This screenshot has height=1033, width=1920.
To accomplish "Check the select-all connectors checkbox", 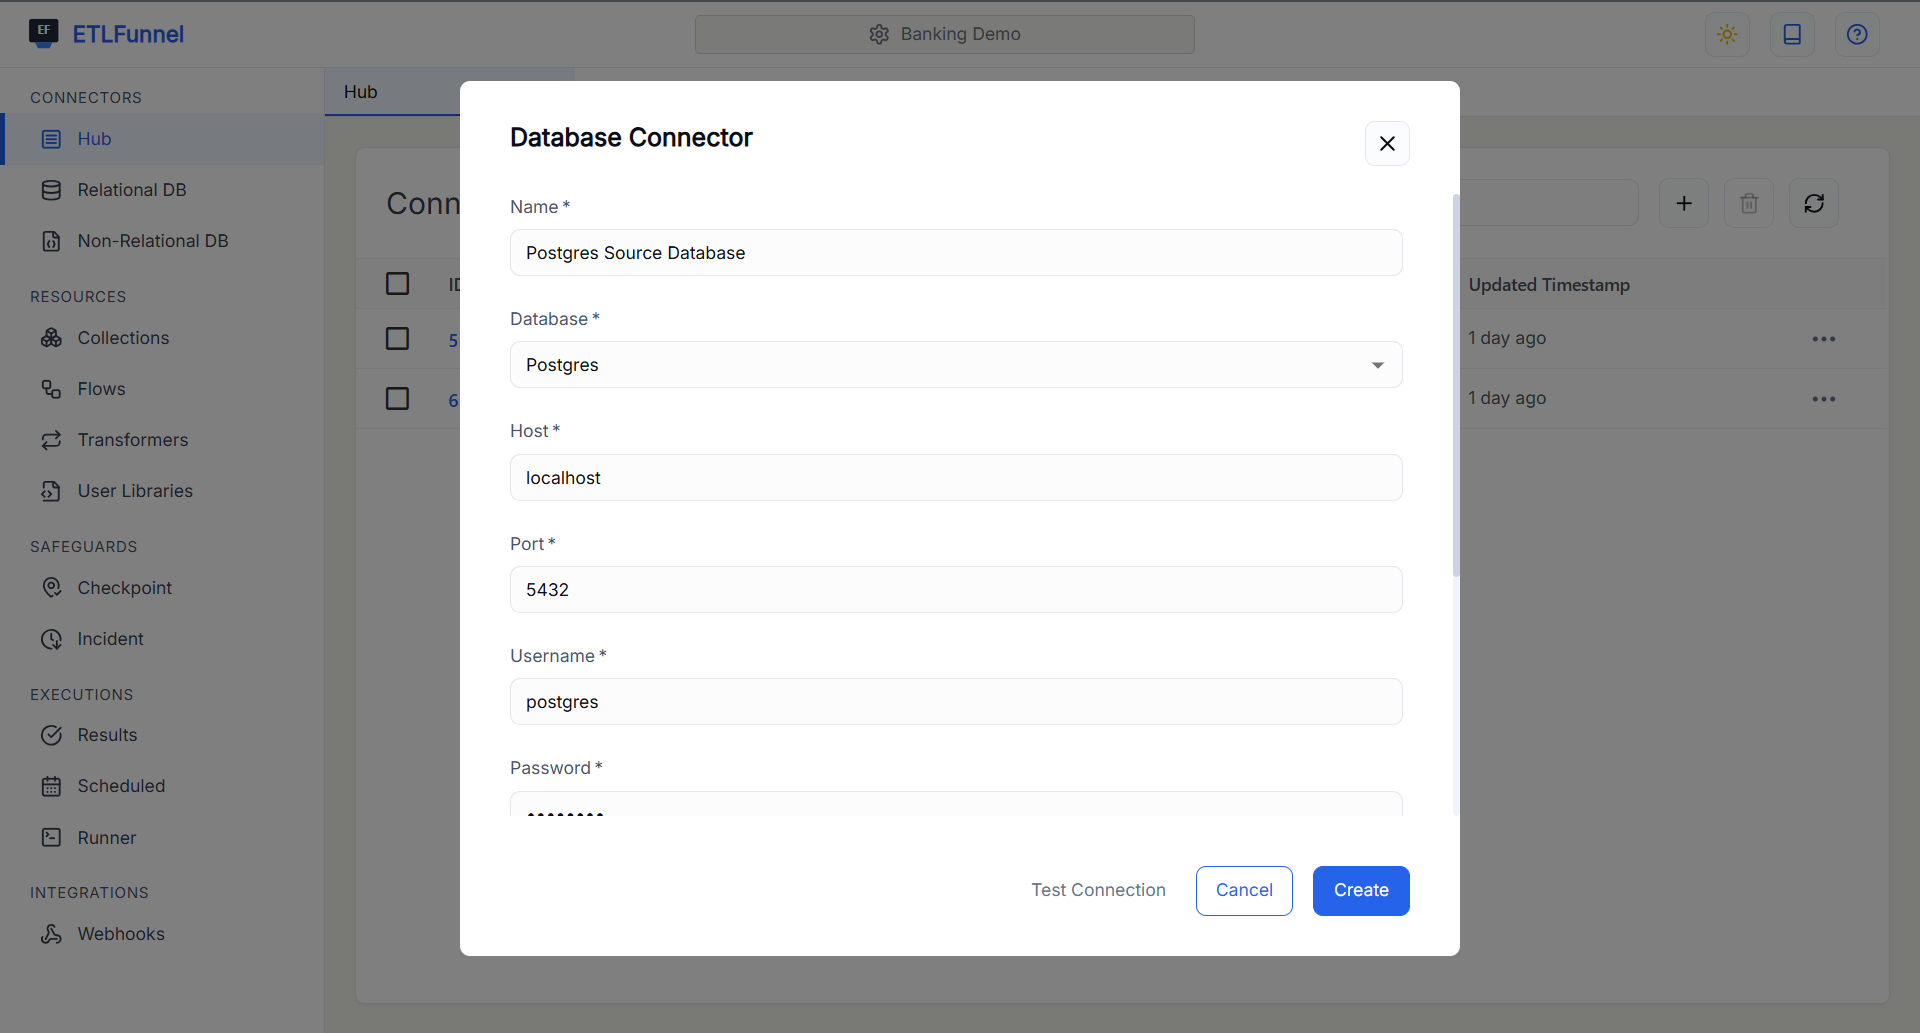I will pyautogui.click(x=397, y=283).
